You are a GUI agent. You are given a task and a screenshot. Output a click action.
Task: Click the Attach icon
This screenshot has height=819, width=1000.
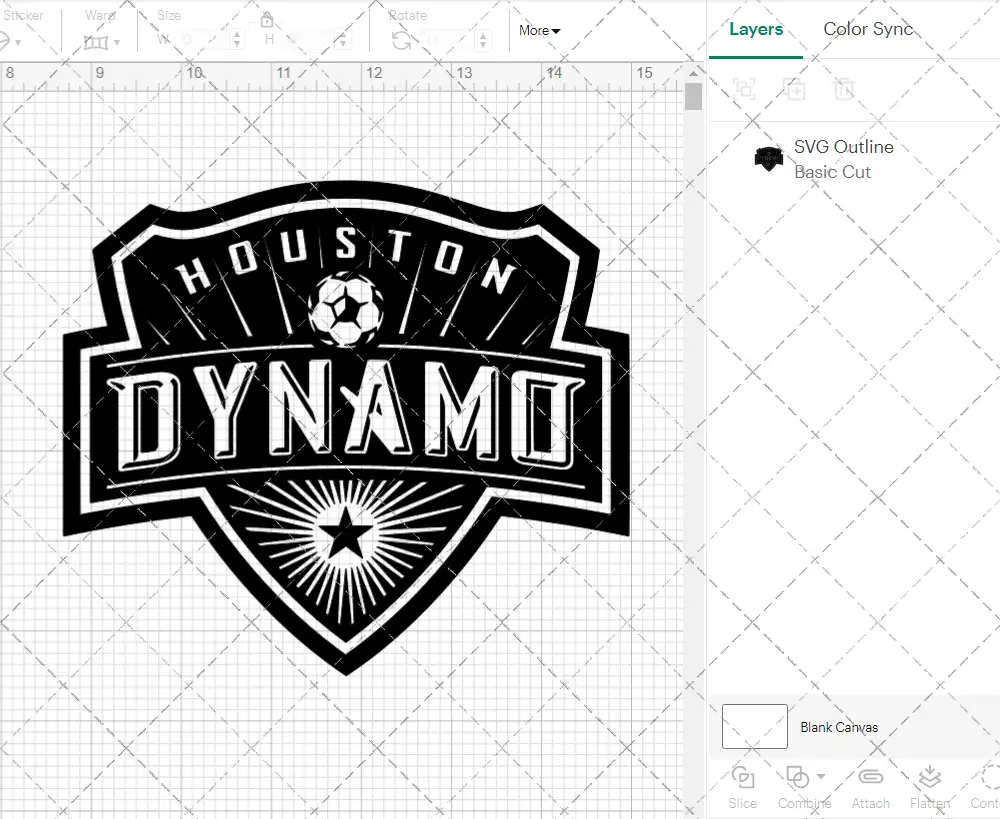pyautogui.click(x=870, y=789)
